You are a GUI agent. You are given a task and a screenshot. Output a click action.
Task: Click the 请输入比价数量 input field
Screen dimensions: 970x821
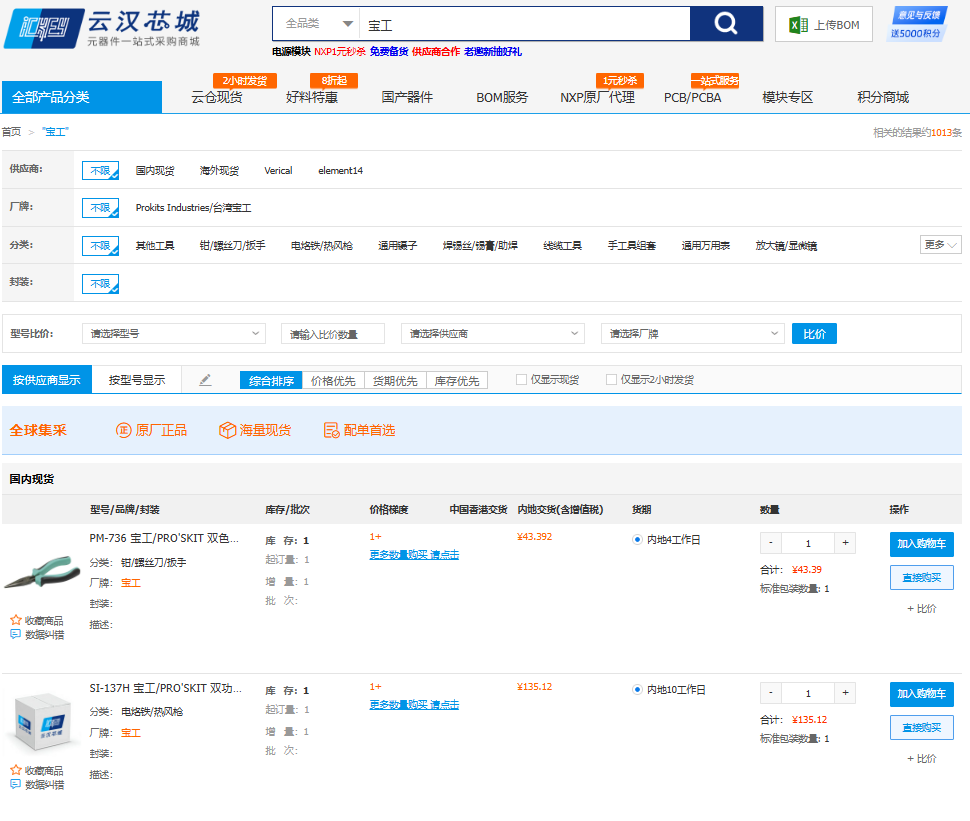(x=333, y=333)
